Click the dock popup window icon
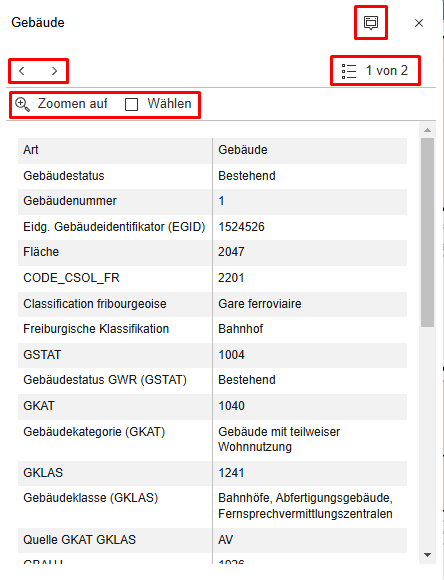This screenshot has height=580, width=444. pos(371,23)
